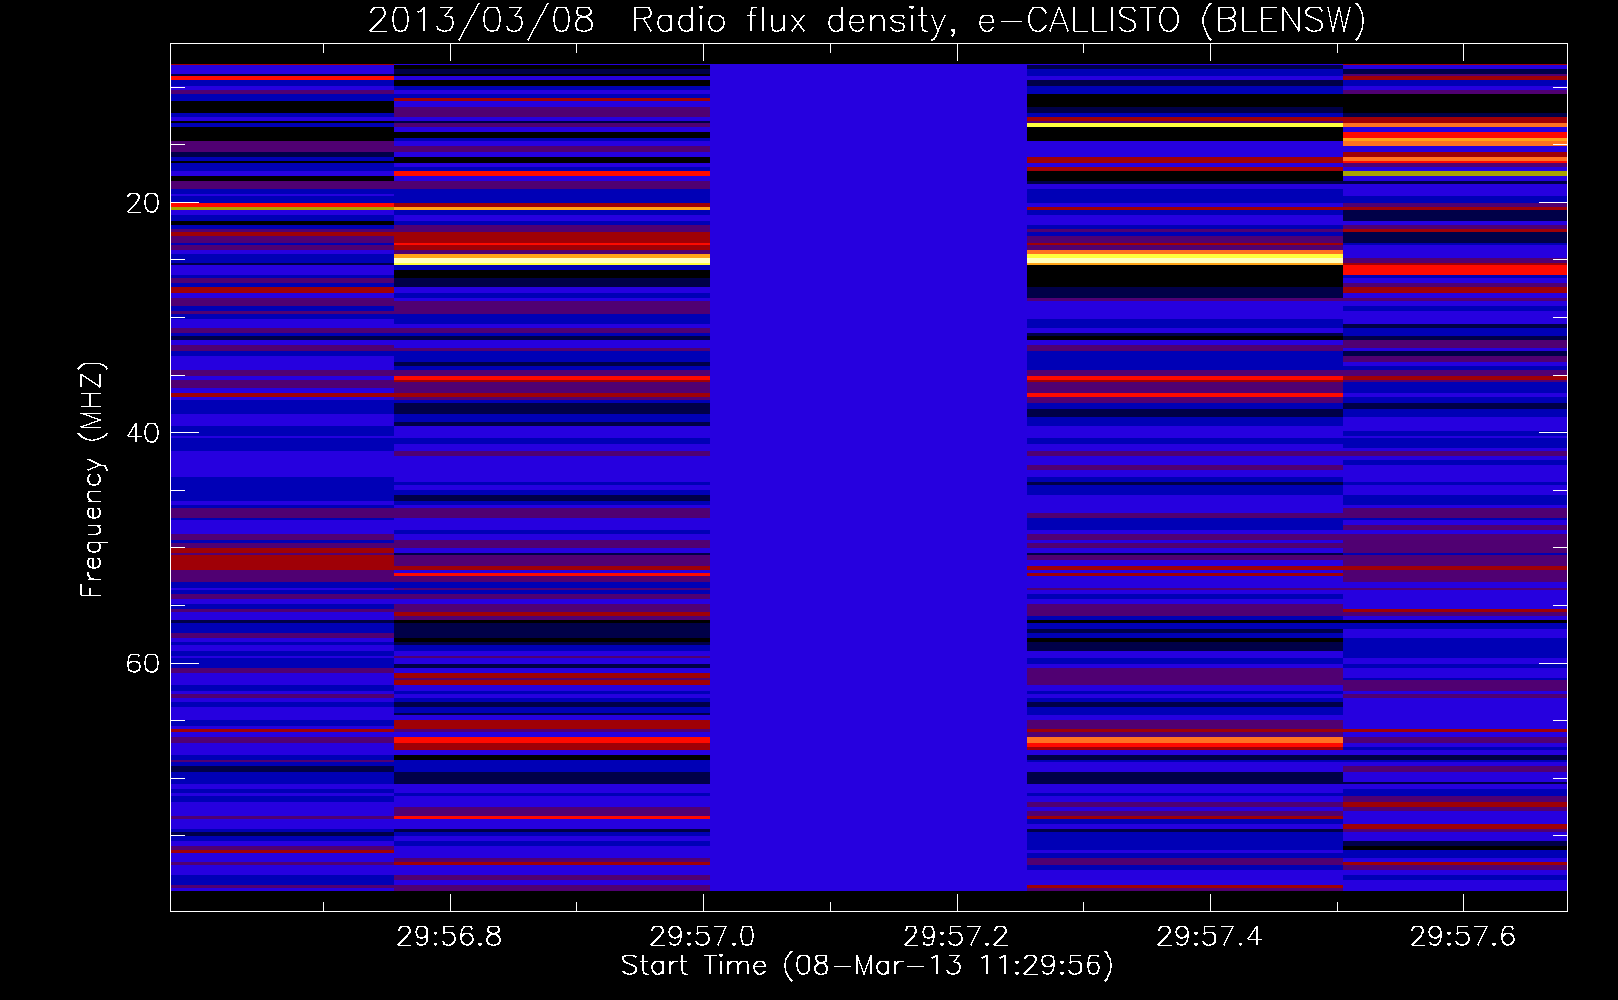The height and width of the screenshot is (1000, 1618).
Task: Click the plot title "2013/03/08 Radio flux density, e-CALLISTO (BLENSW)"
Action: [867, 20]
